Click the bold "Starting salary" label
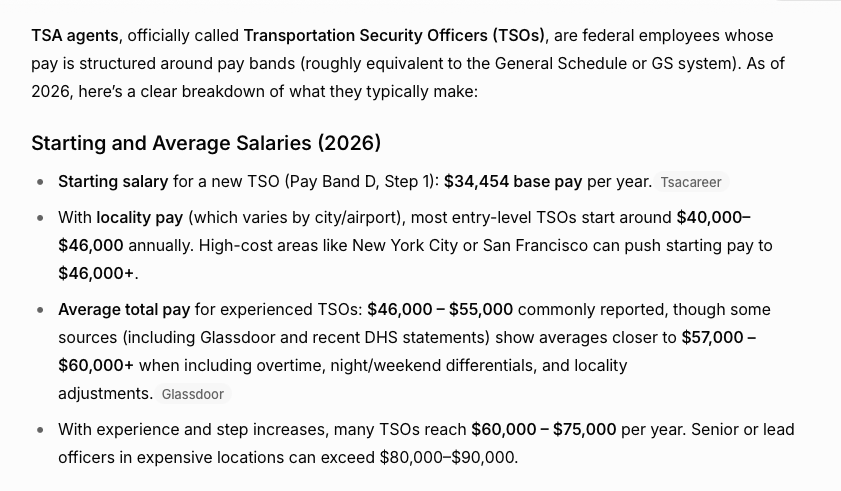This screenshot has width=841, height=491. (x=113, y=181)
